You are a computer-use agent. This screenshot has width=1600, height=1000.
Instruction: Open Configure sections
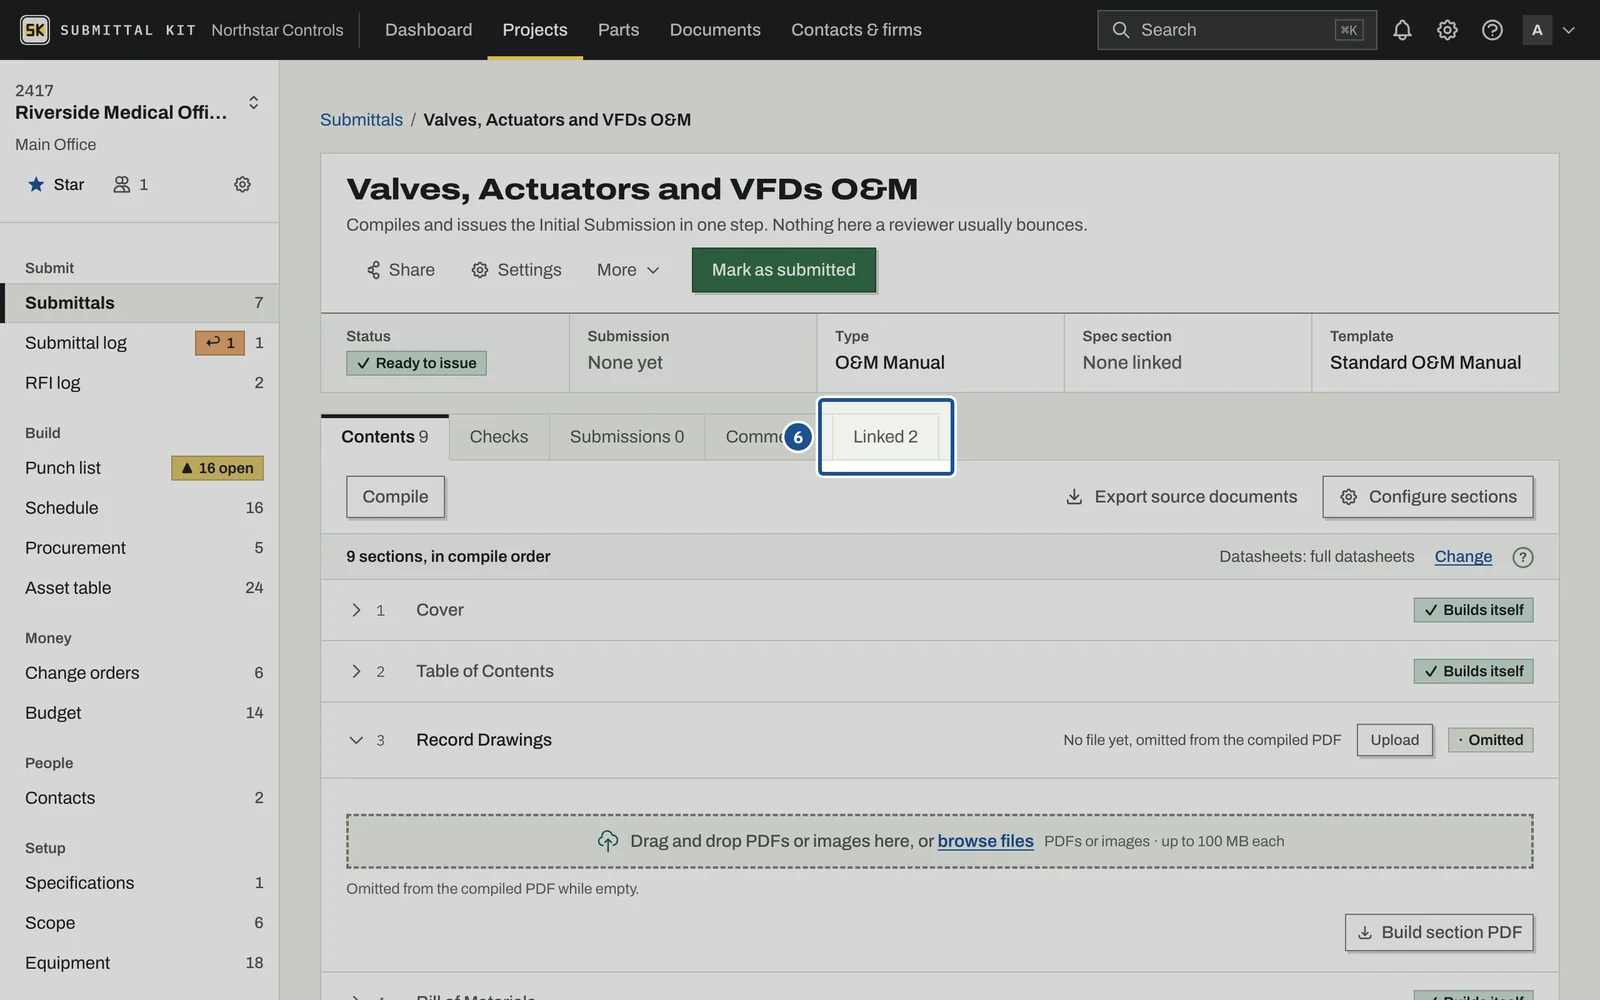pyautogui.click(x=1427, y=497)
